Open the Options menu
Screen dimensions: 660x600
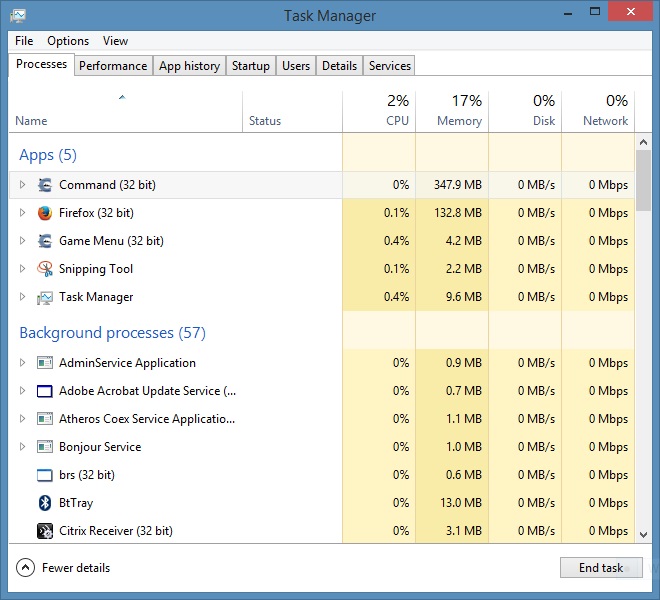click(x=68, y=41)
